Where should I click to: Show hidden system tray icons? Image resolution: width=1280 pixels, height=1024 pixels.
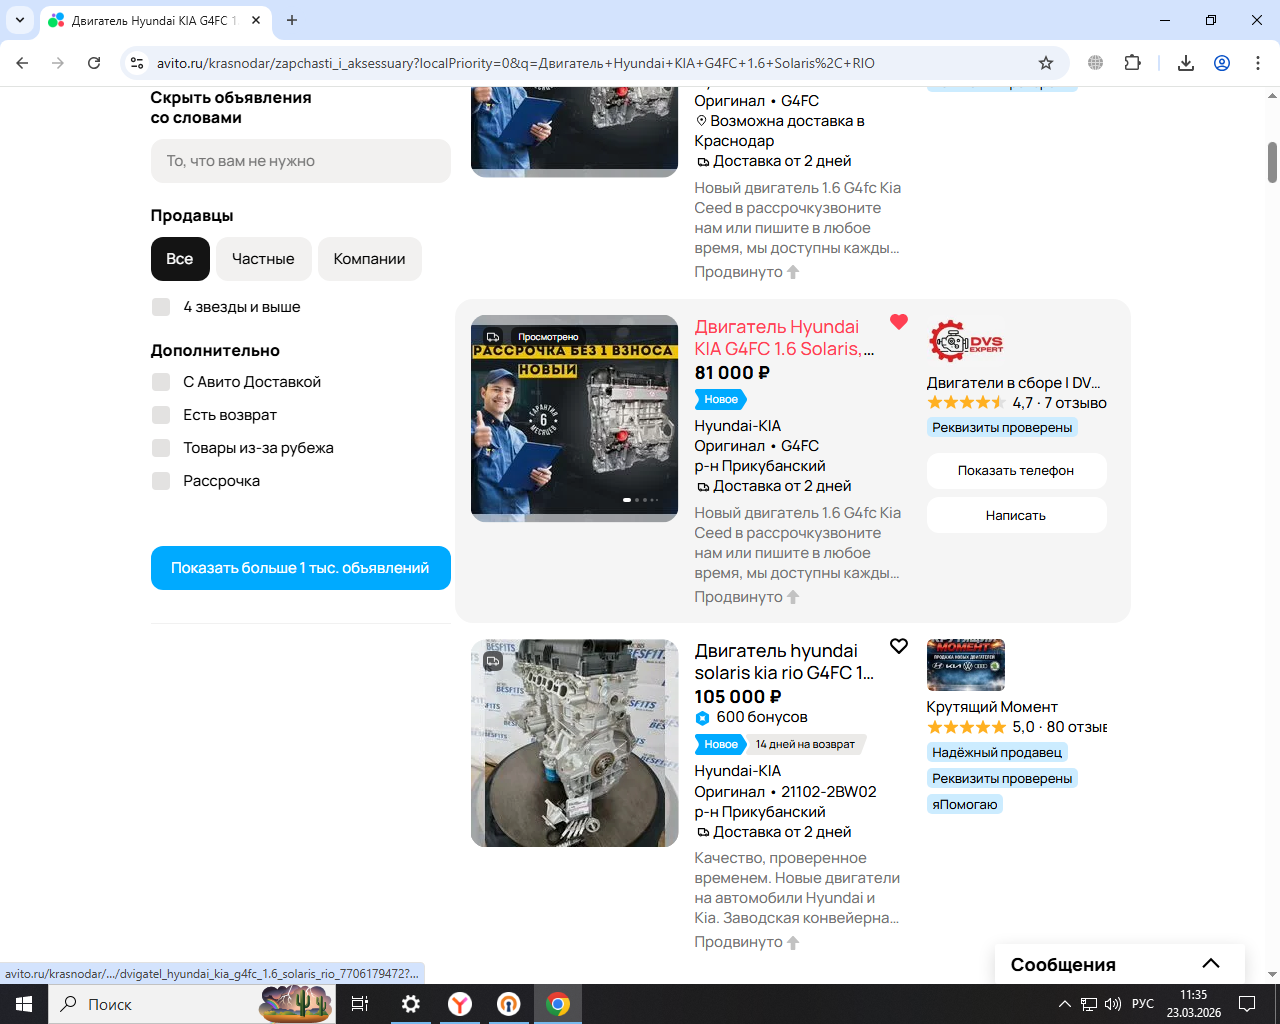[1064, 1004]
